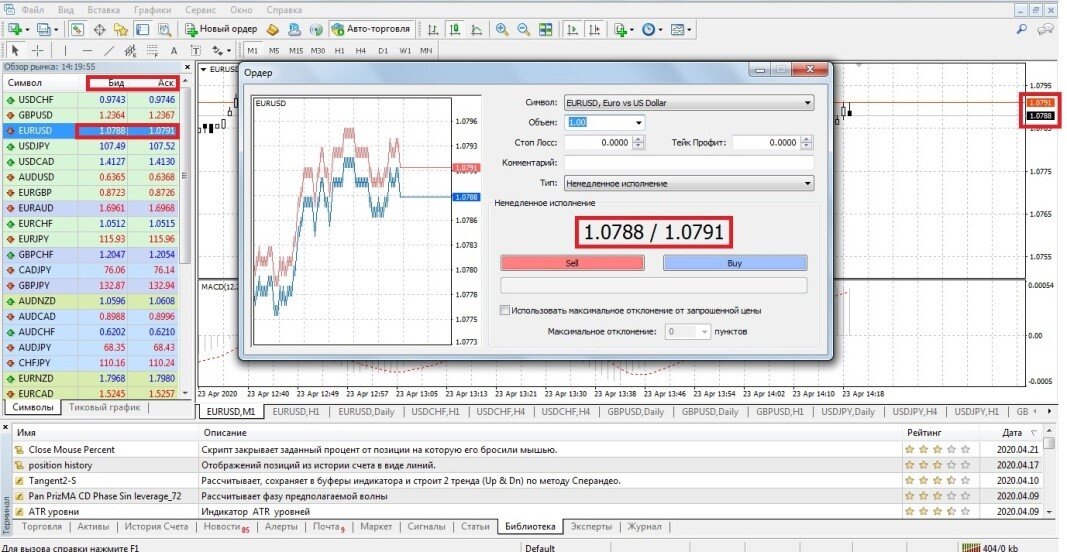Image resolution: width=1067 pixels, height=552 pixels.
Task: Open the EURUSD,H1 chart tab
Action: 296,411
